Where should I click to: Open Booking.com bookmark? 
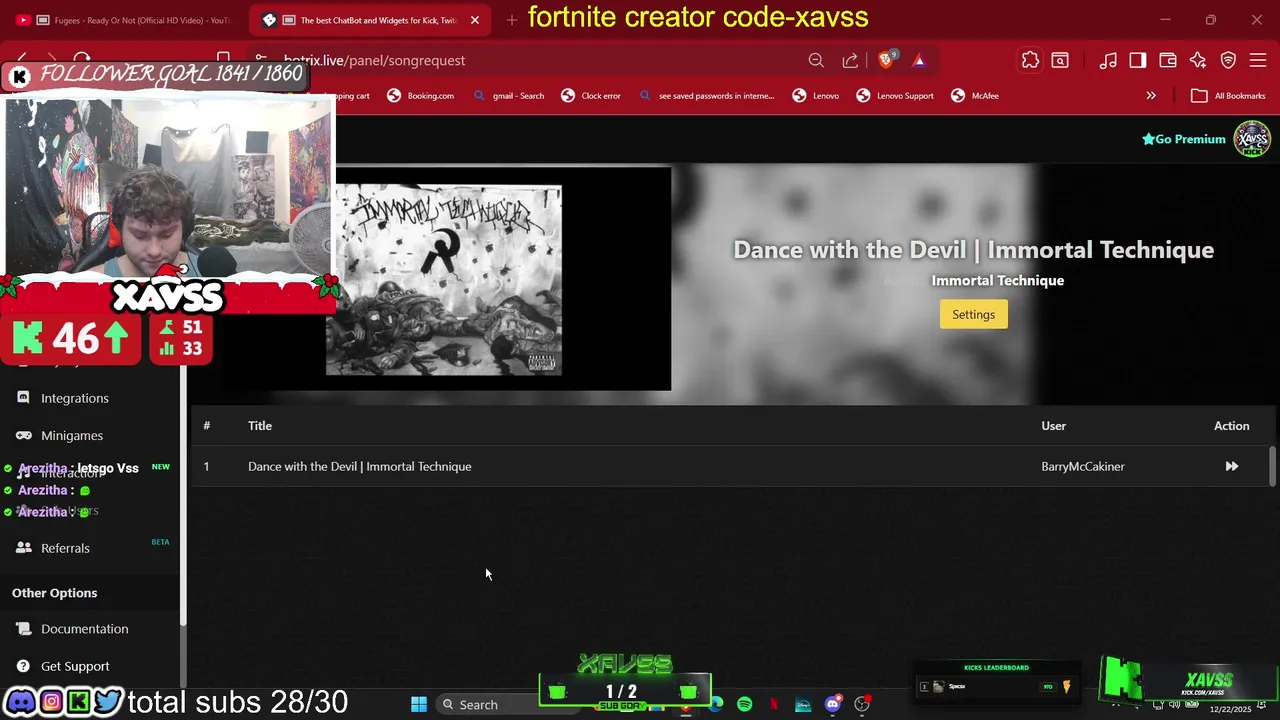[x=420, y=96]
